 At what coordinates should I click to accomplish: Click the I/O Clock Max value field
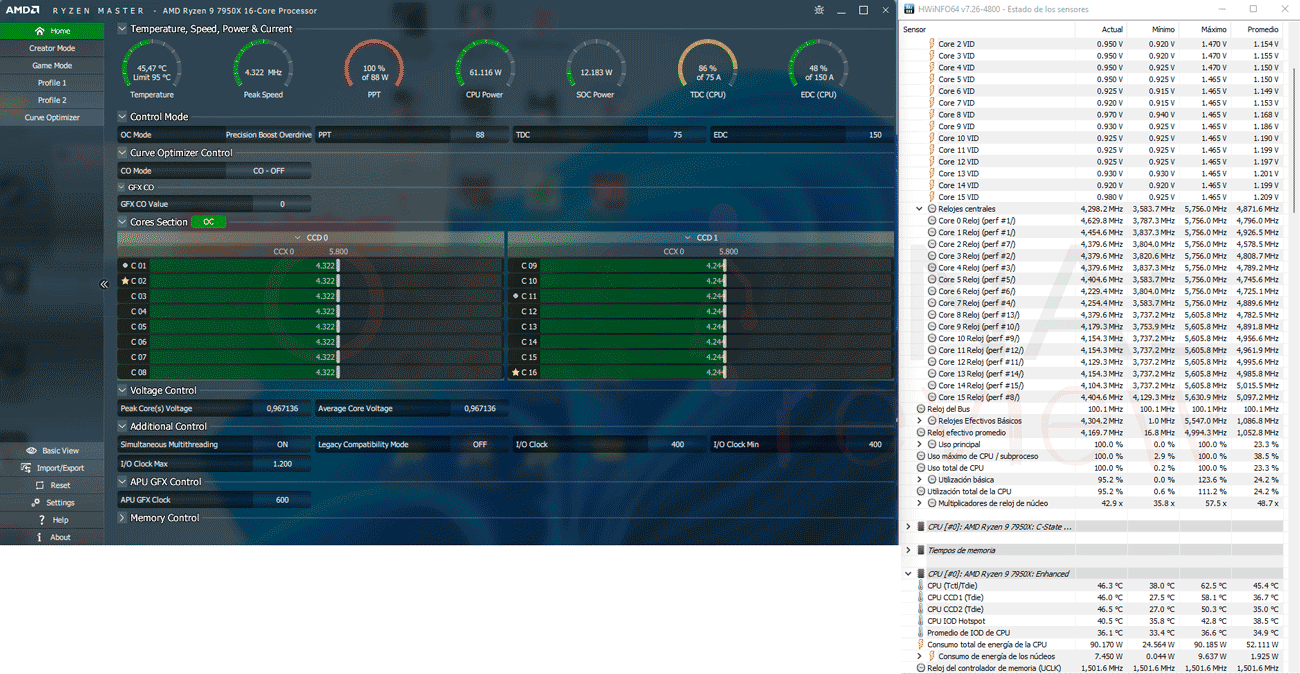[x=282, y=464]
